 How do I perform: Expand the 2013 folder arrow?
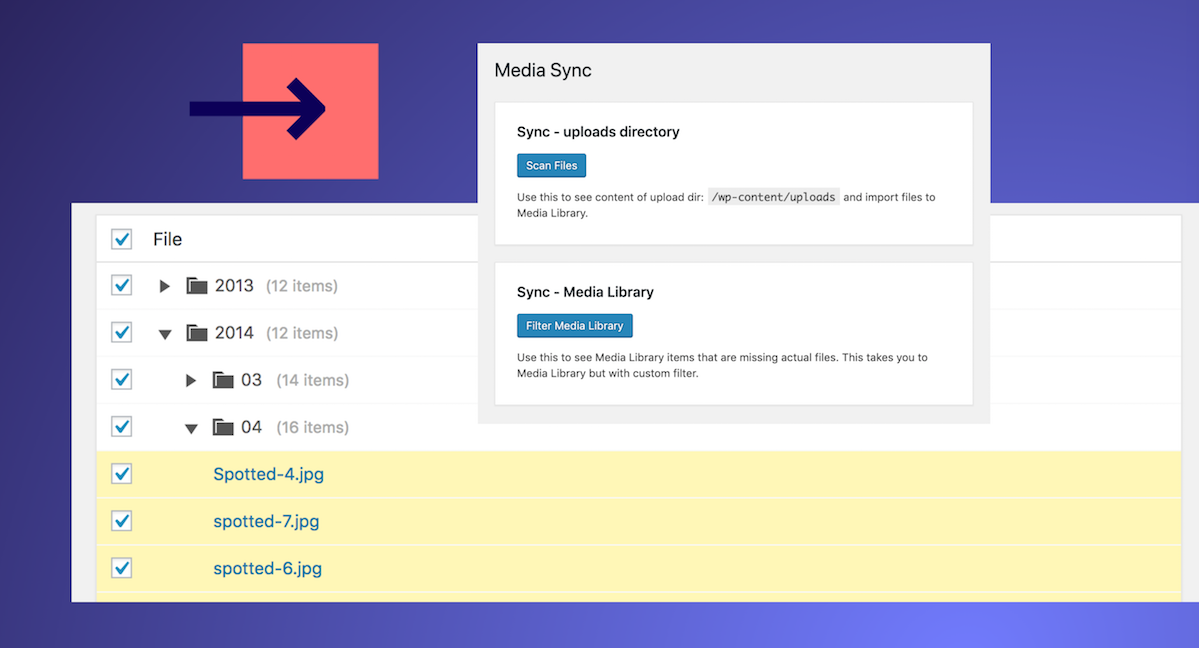(x=164, y=286)
